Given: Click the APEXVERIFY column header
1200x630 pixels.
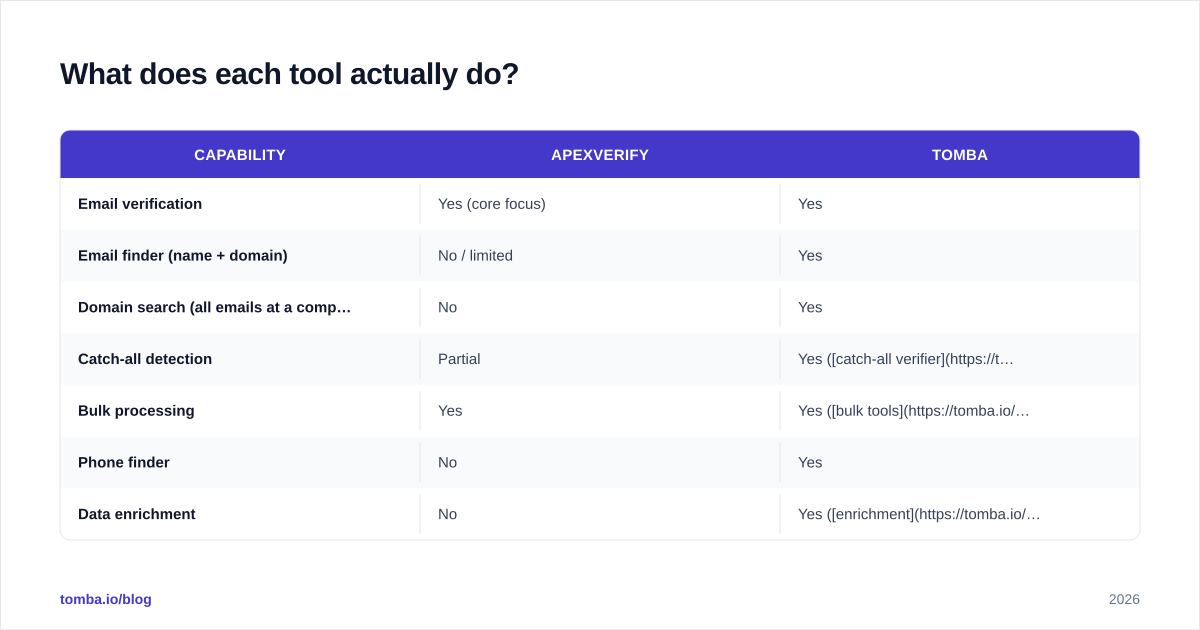Looking at the screenshot, I should 600,155.
